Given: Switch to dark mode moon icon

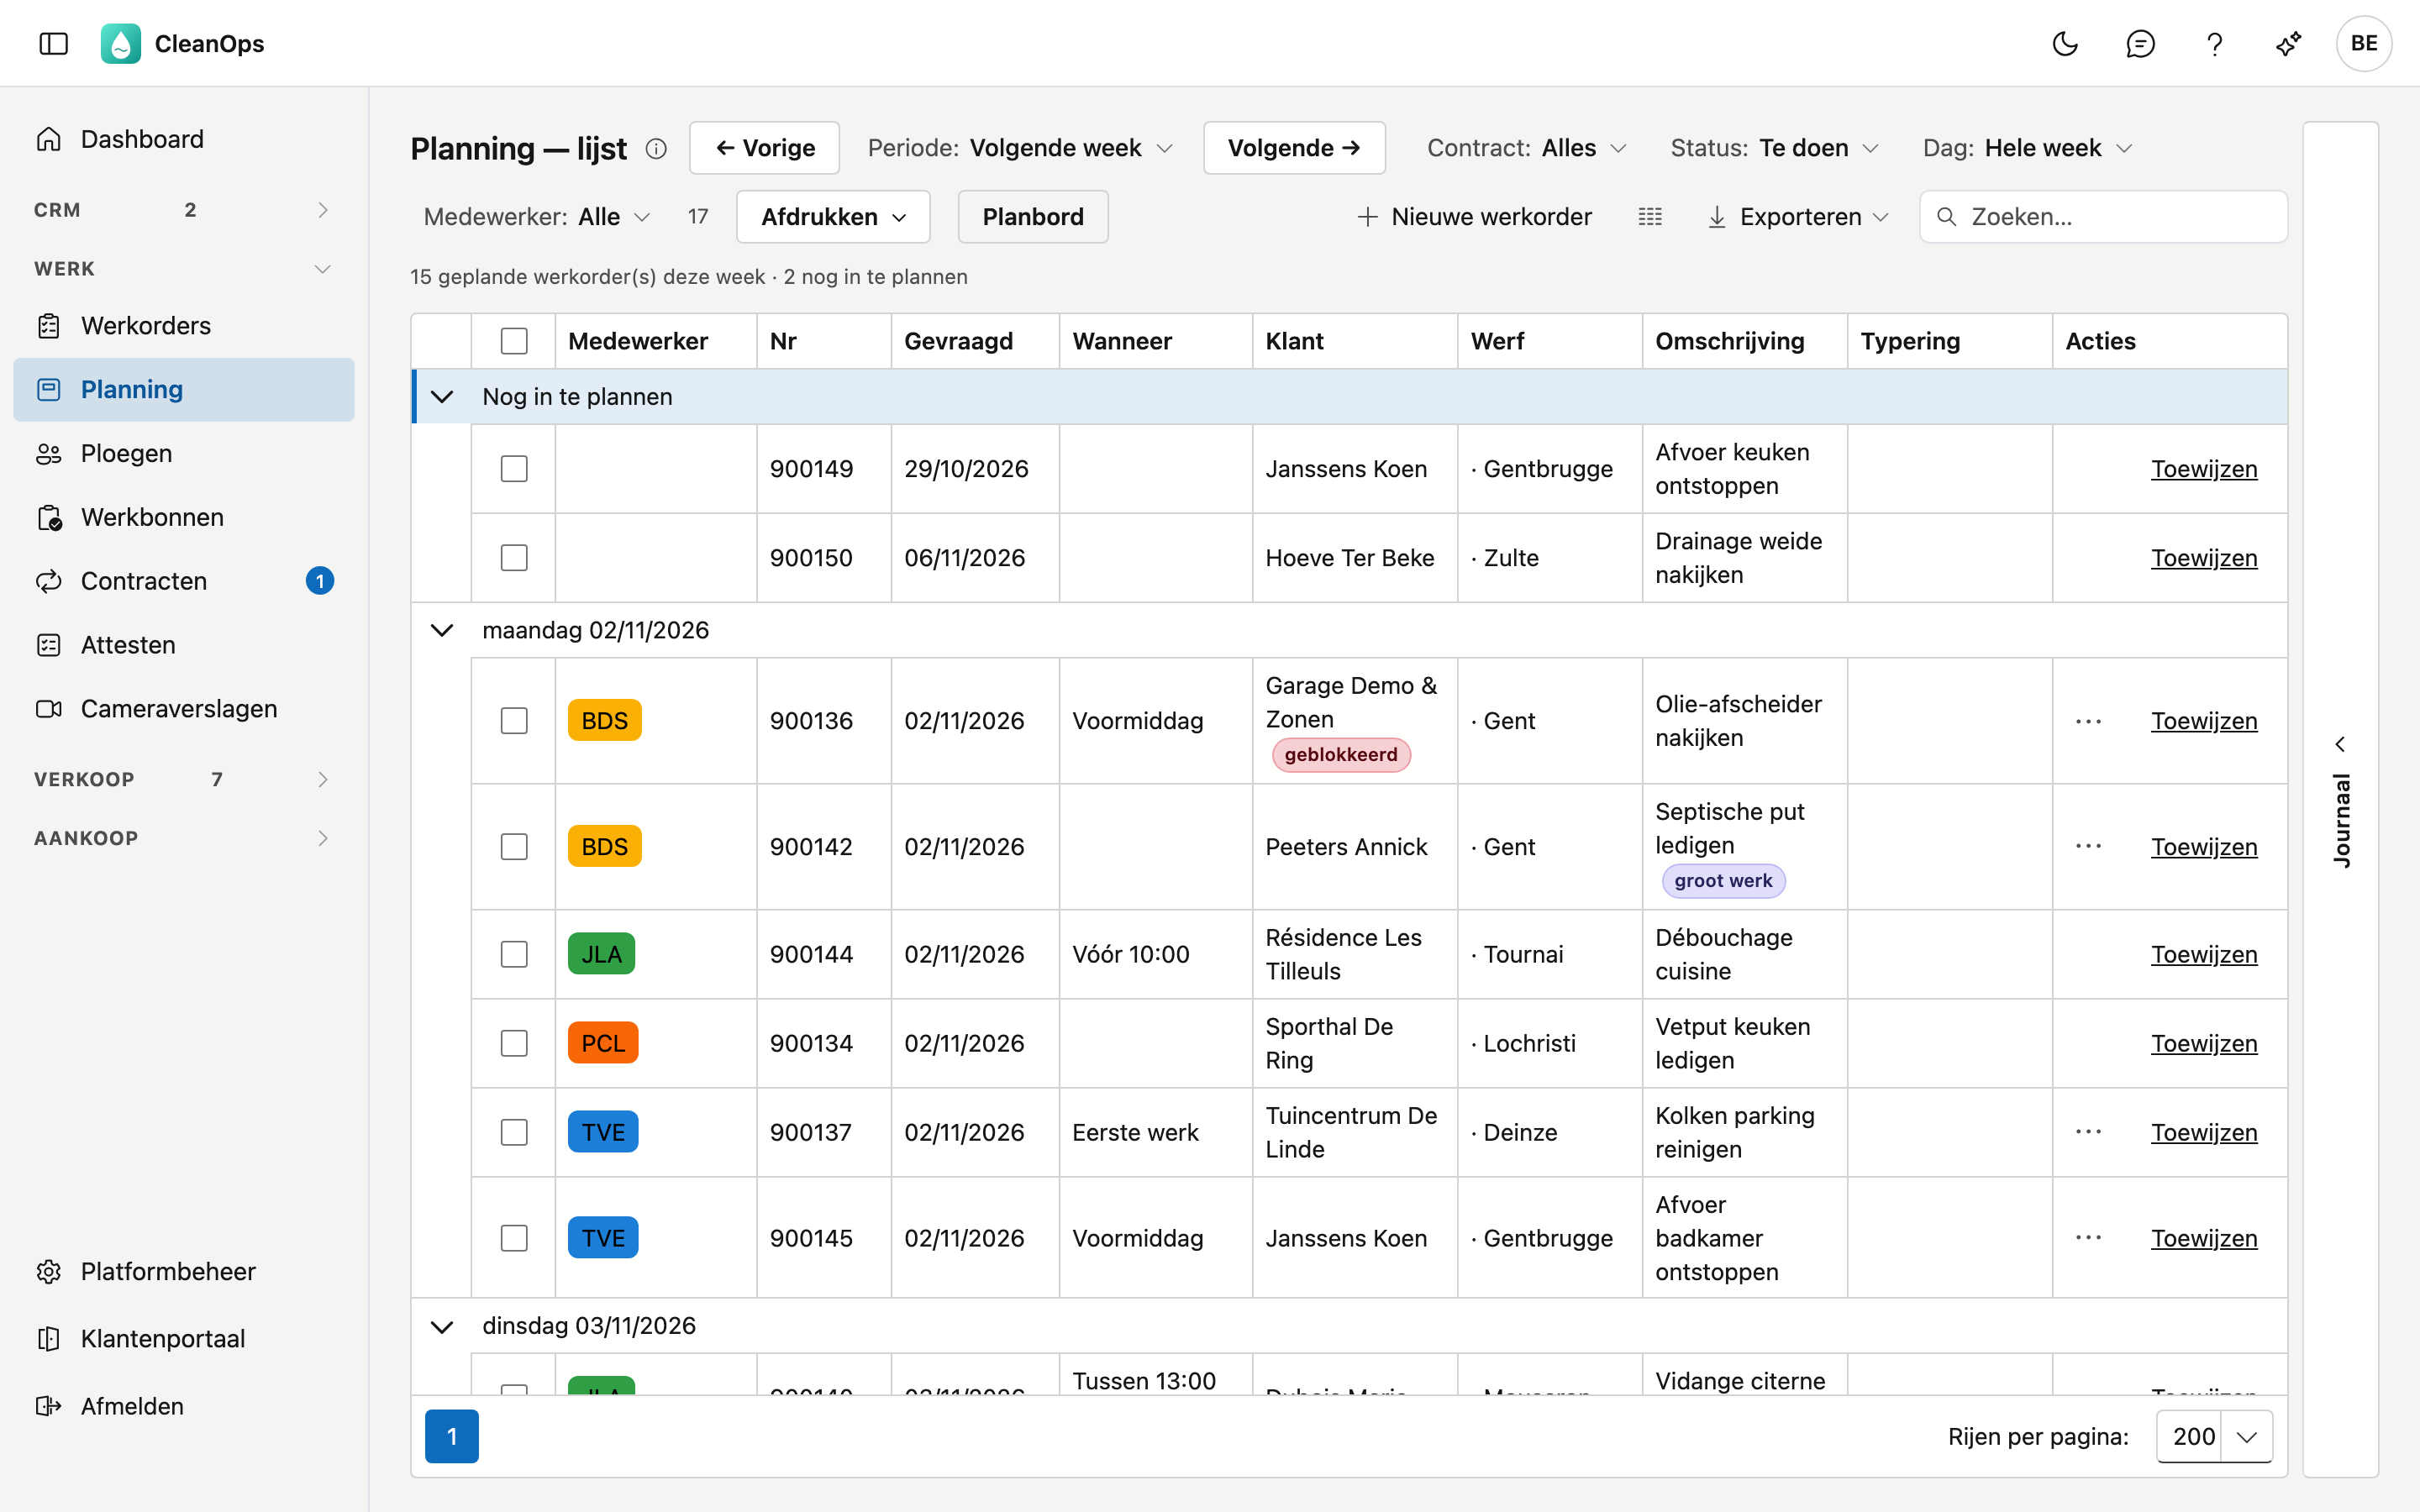Looking at the screenshot, I should (x=2065, y=43).
